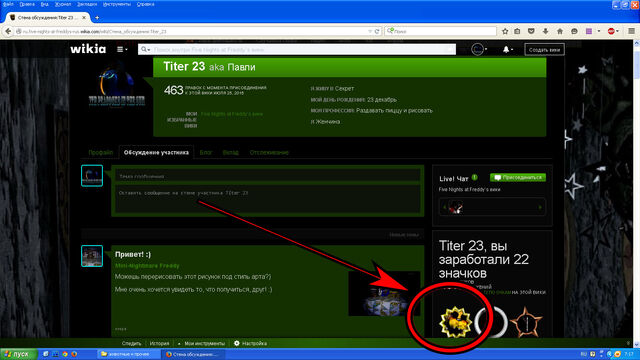This screenshot has height=360, width=640.
Task: Open the downloads arrow icon
Action: (x=545, y=31)
